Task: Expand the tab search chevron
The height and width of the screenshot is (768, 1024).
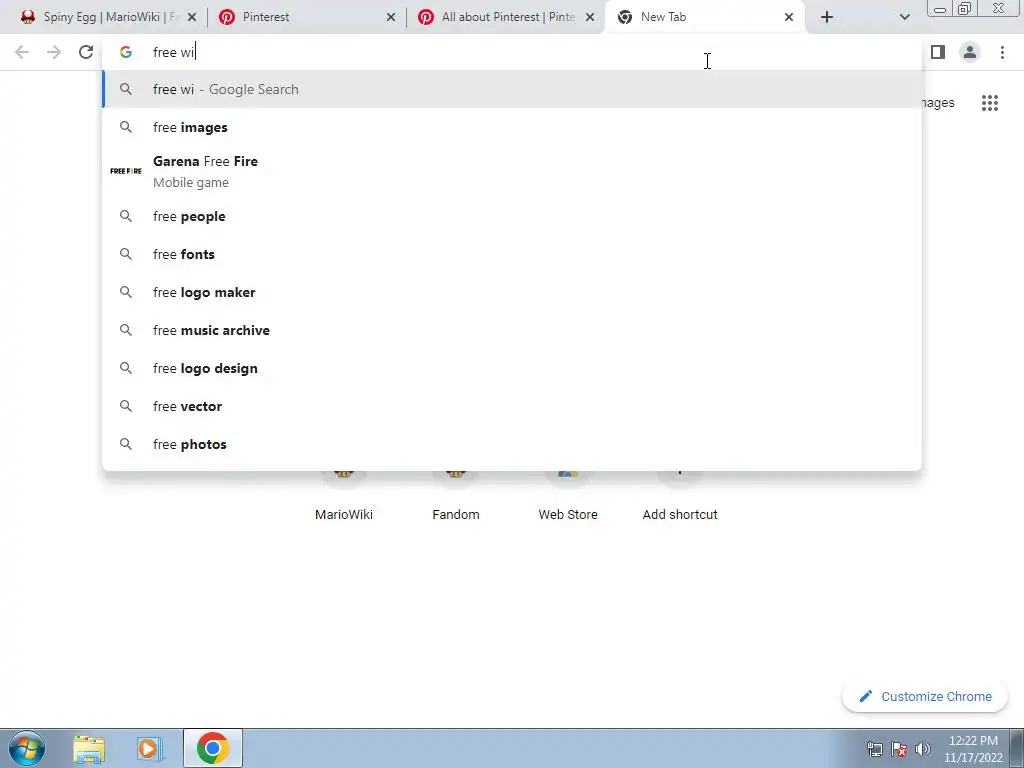Action: tap(904, 17)
